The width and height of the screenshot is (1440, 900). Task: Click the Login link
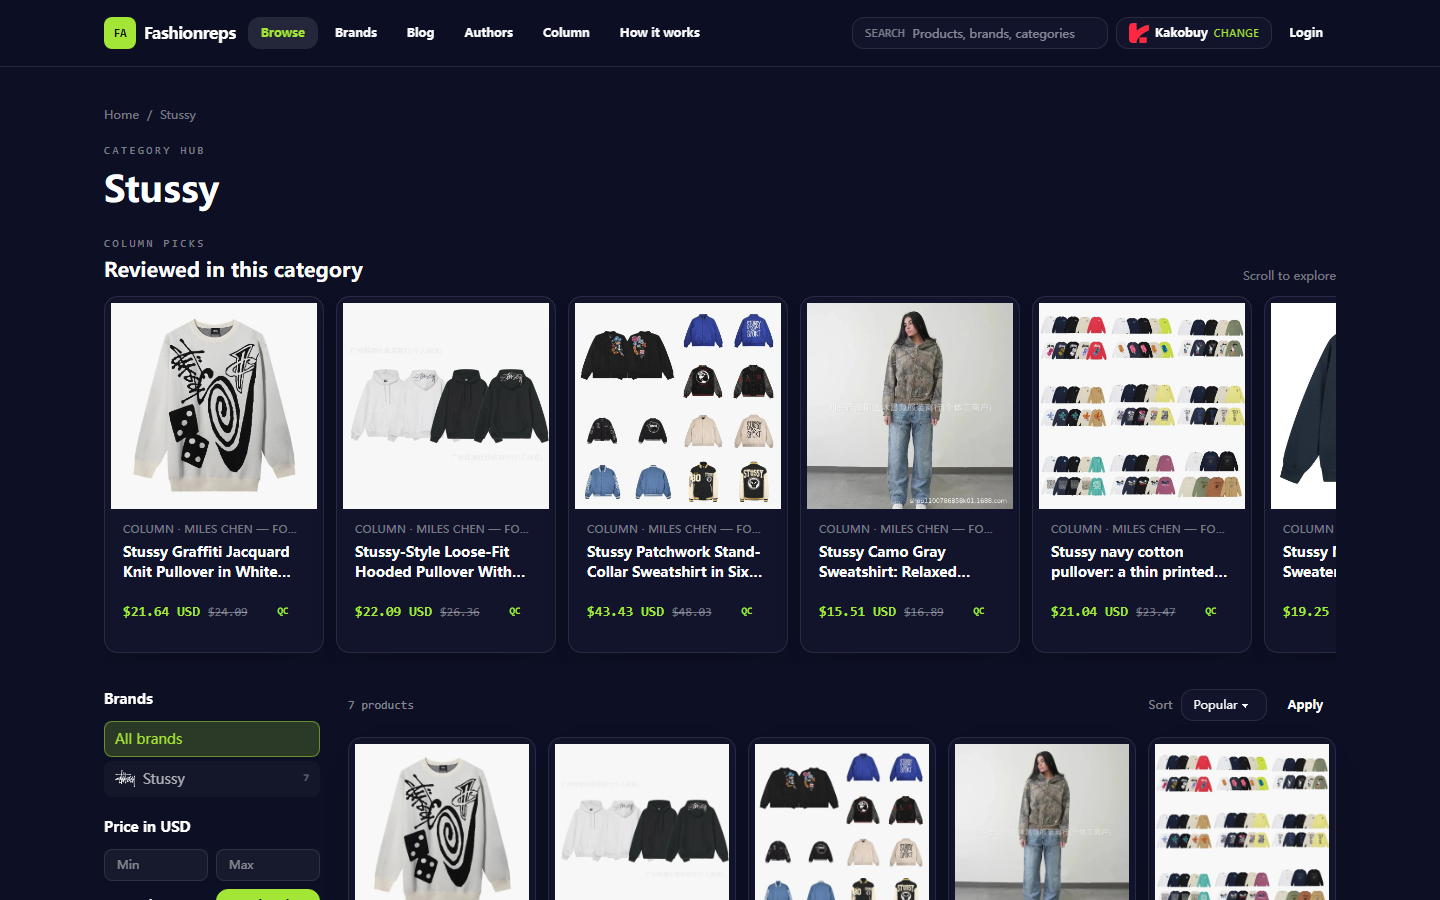[1306, 33]
